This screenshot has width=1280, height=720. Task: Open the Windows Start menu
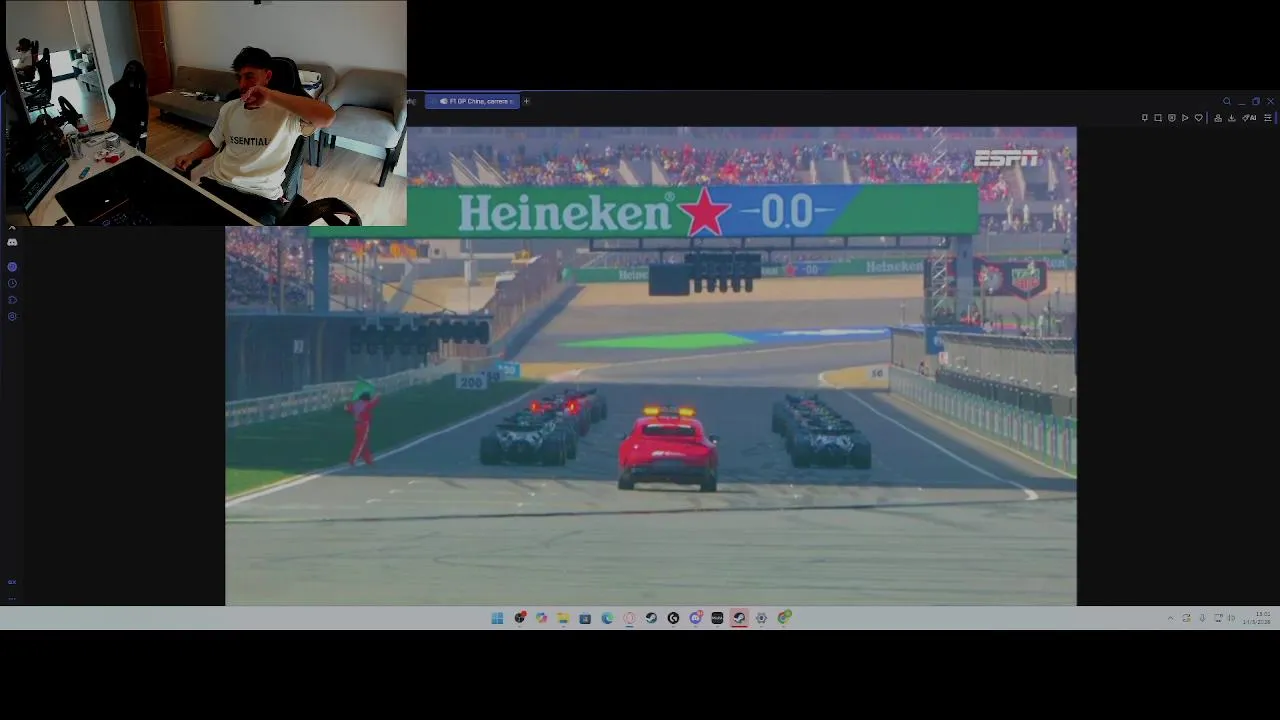497,618
